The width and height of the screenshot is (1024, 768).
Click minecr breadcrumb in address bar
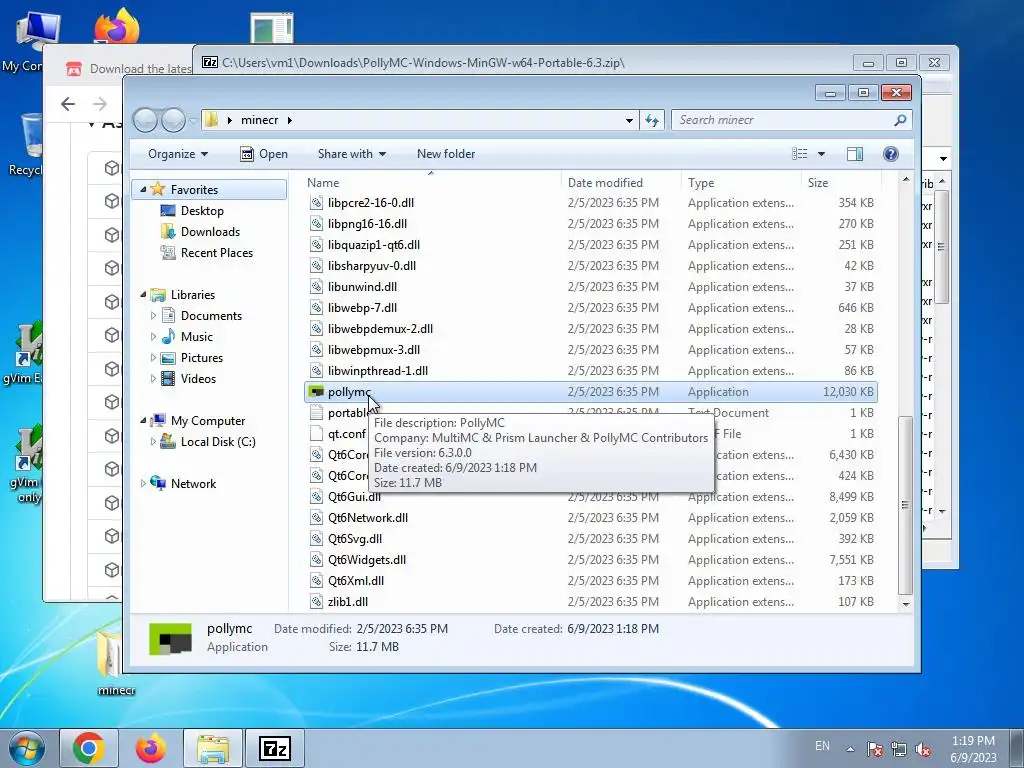pyautogui.click(x=259, y=120)
